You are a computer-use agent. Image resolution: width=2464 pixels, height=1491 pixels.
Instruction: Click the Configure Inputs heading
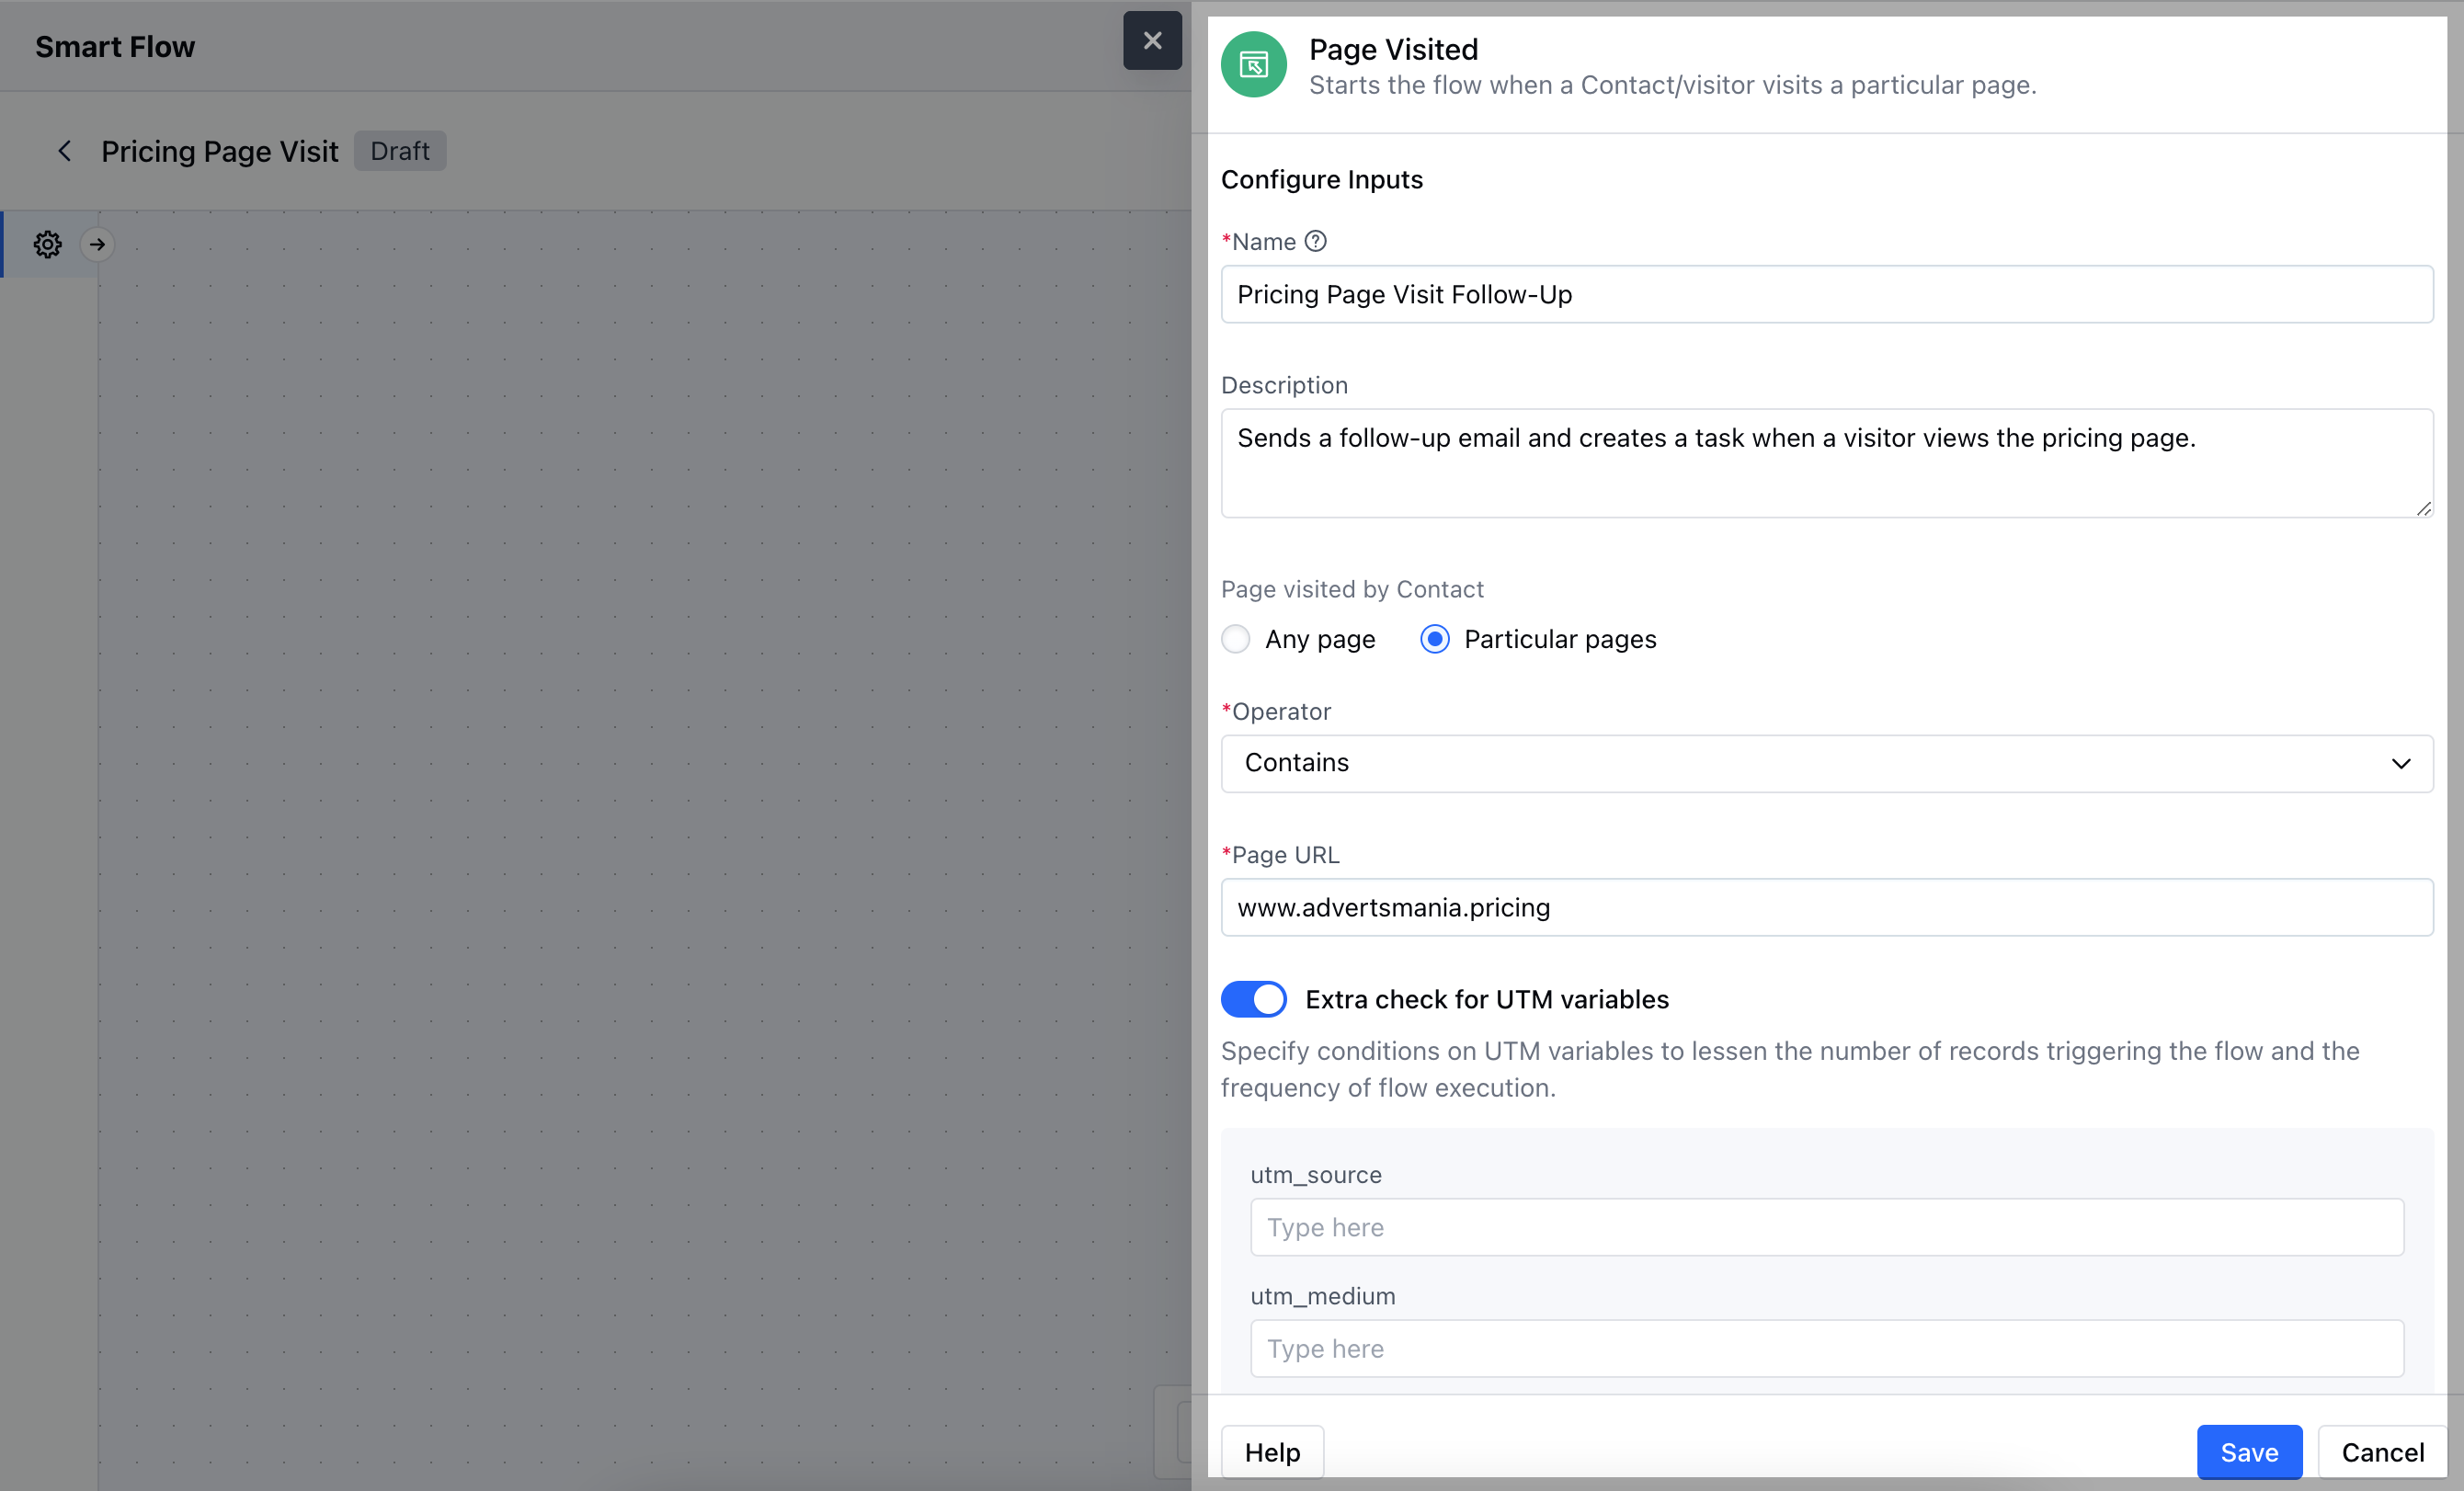click(x=1321, y=179)
